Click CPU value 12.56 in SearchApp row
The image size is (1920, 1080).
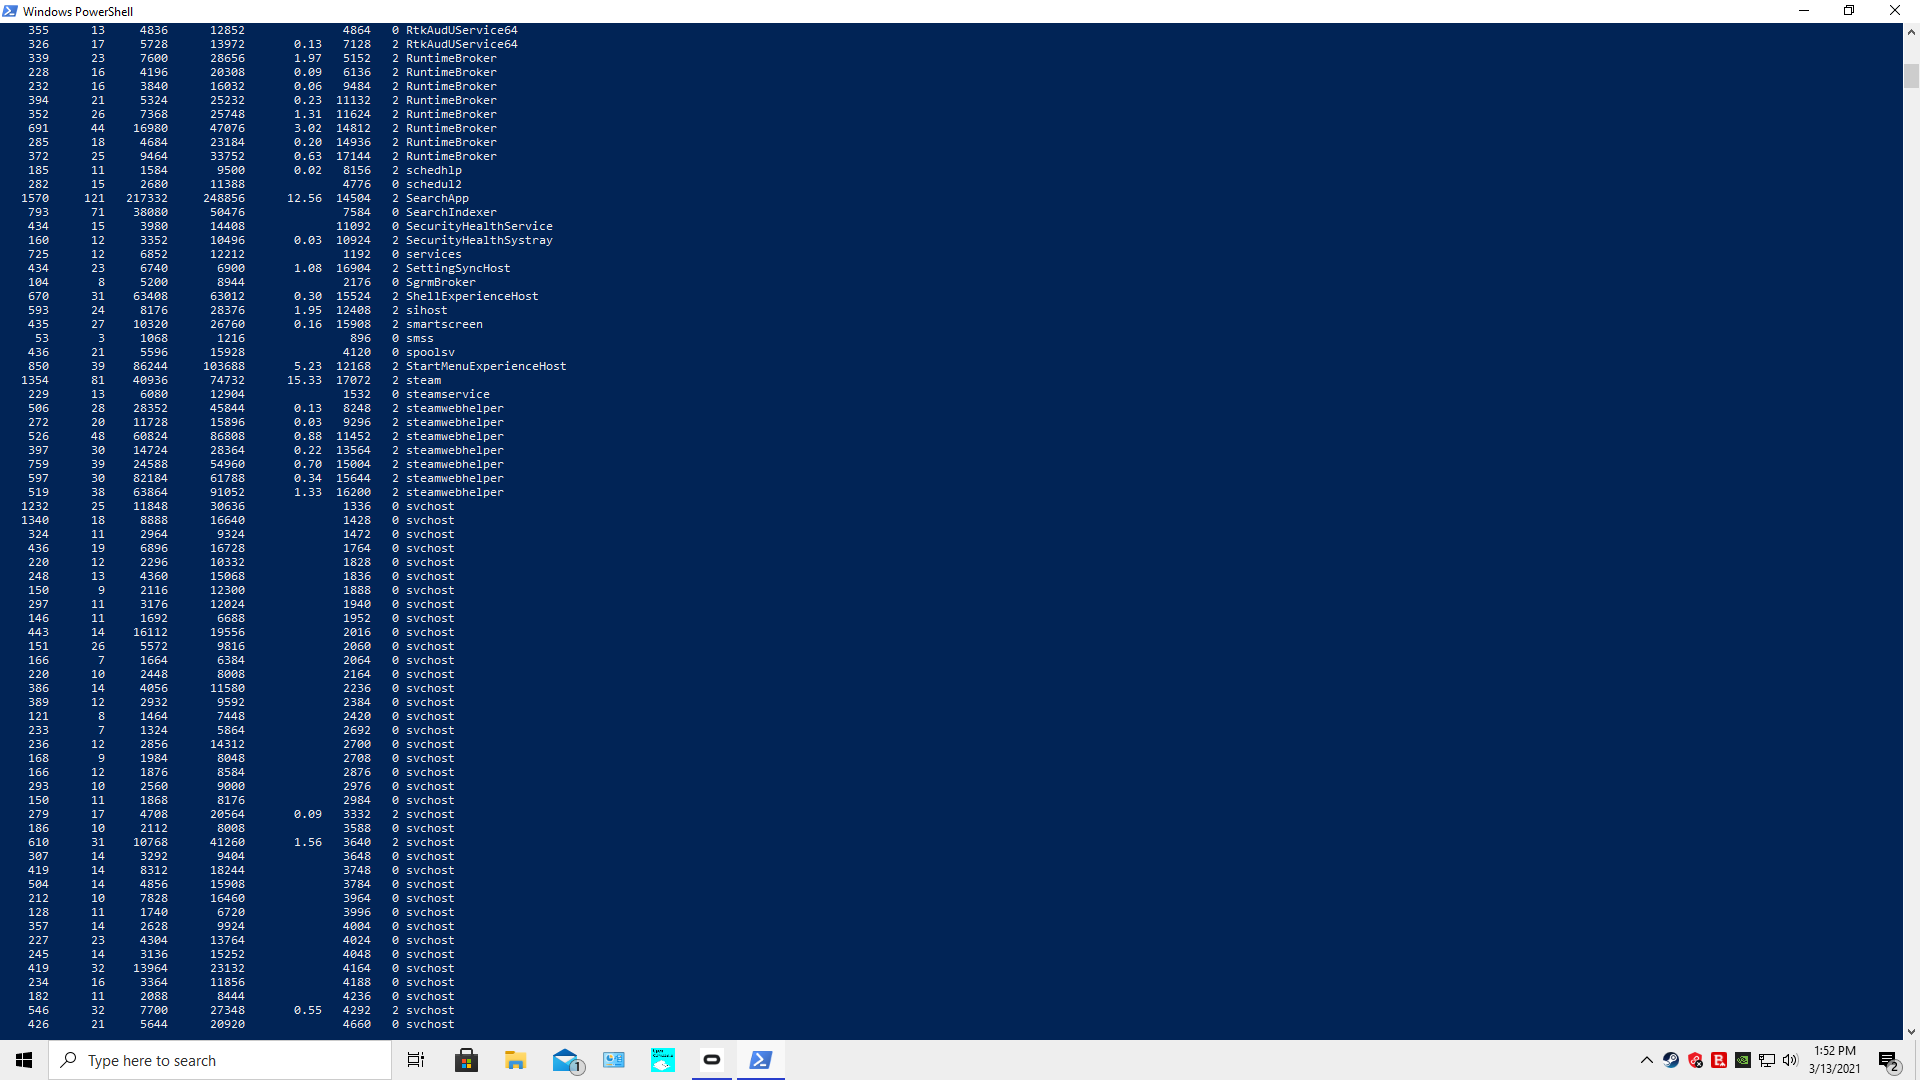304,198
